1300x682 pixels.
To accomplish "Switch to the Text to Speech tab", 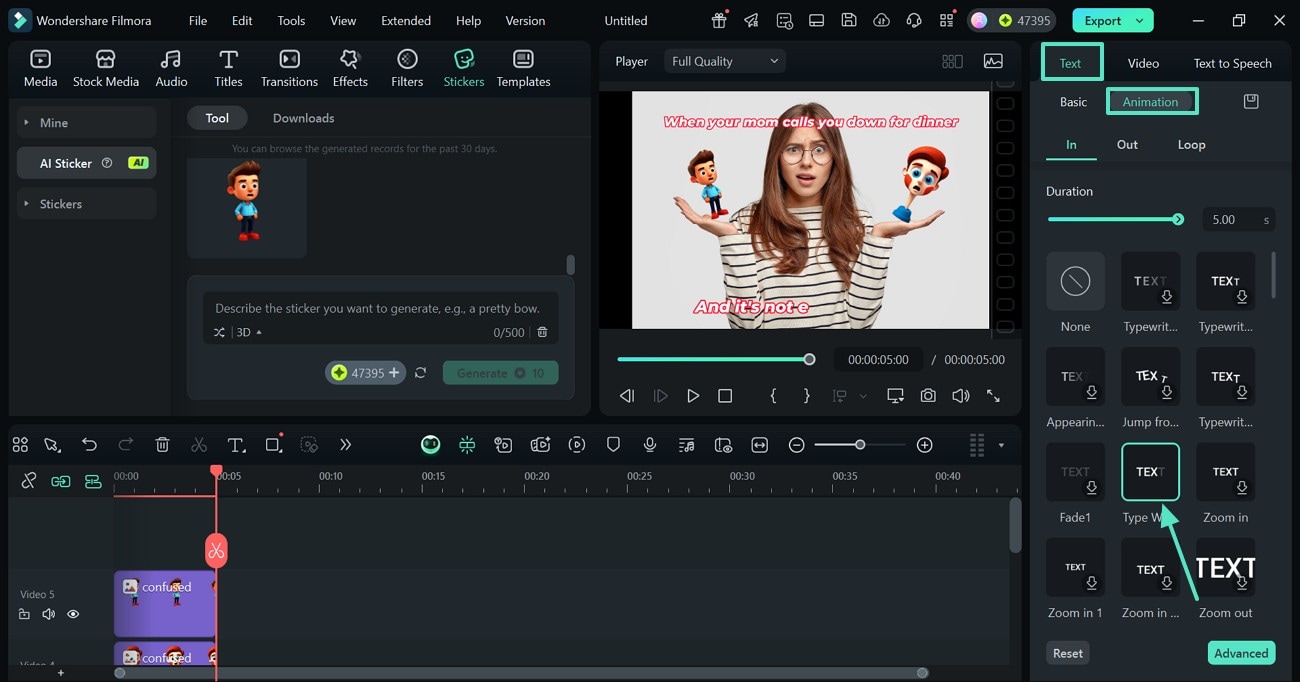I will (1232, 63).
